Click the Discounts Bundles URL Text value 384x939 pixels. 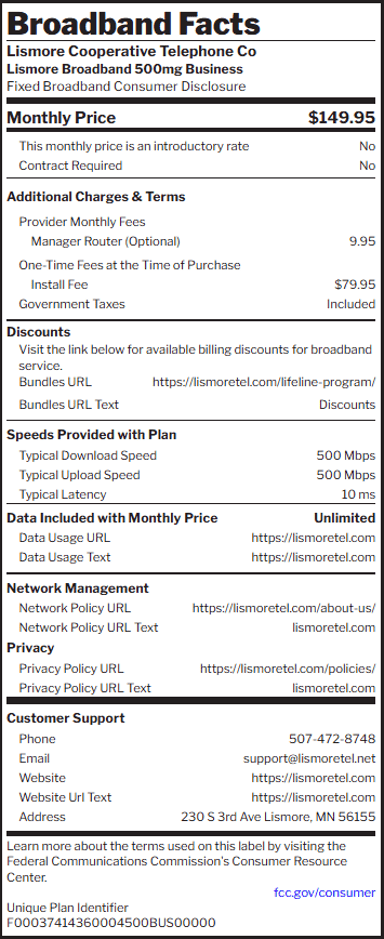click(347, 405)
